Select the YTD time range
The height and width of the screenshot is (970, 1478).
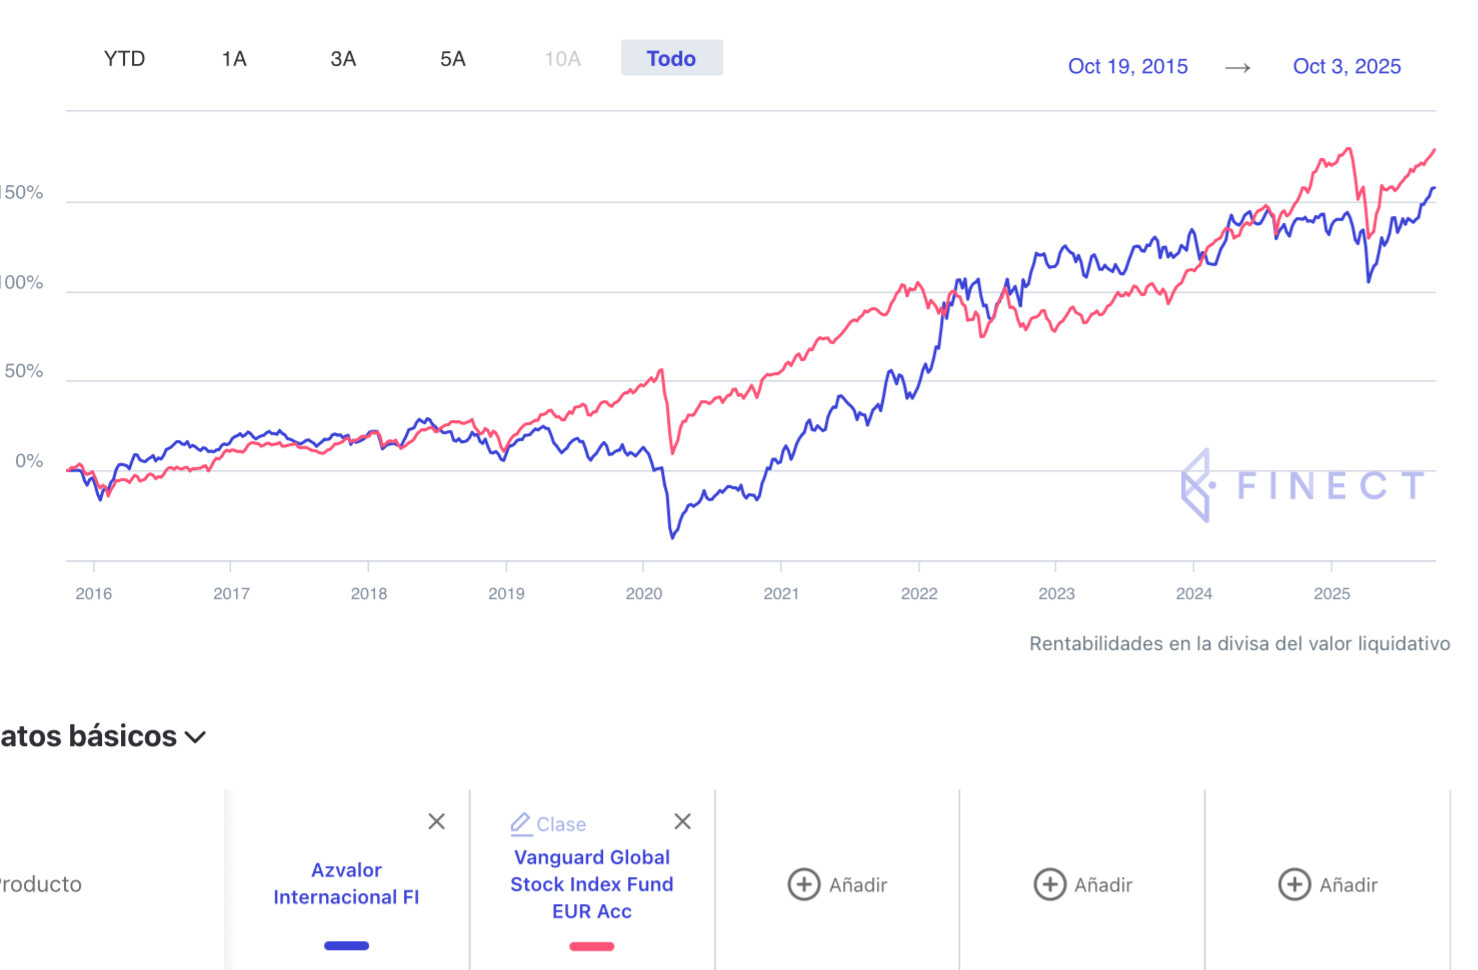click(125, 59)
